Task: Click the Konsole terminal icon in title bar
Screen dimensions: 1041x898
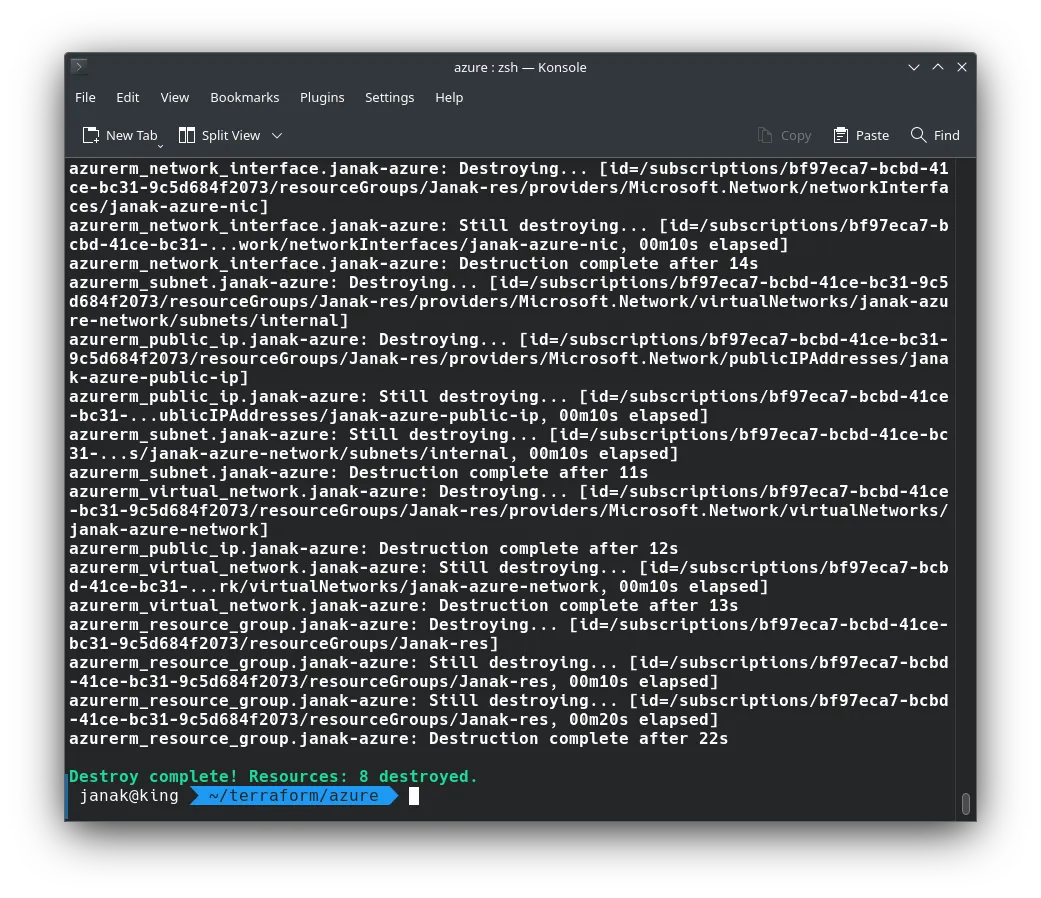Action: coord(79,67)
